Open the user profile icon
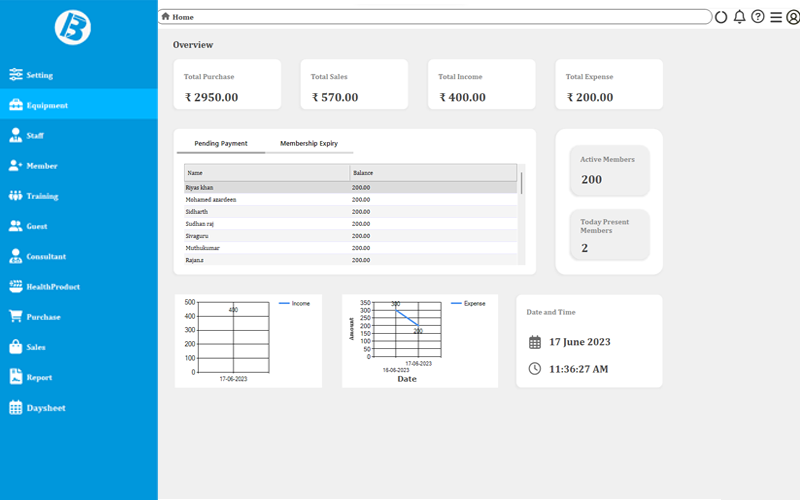This screenshot has width=800, height=500. pyautogui.click(x=793, y=17)
